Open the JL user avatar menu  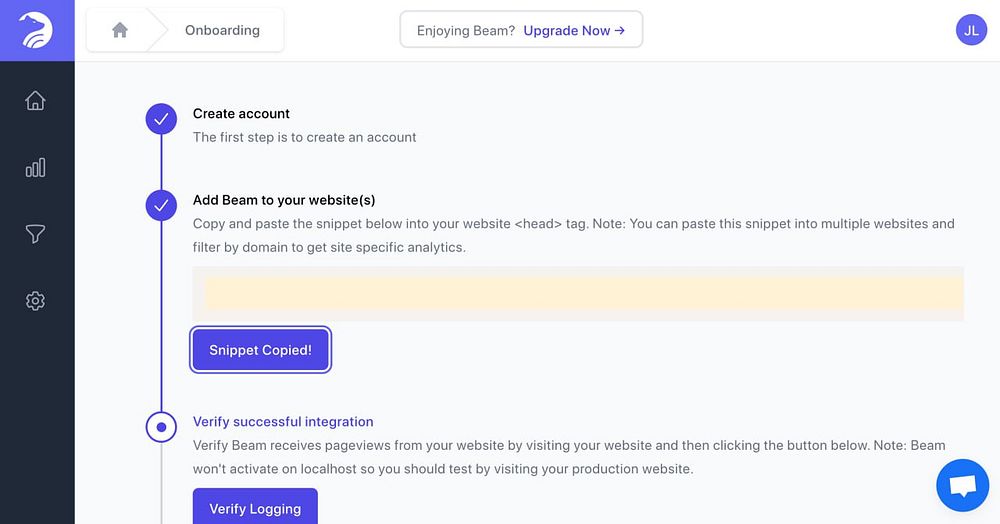(x=971, y=30)
